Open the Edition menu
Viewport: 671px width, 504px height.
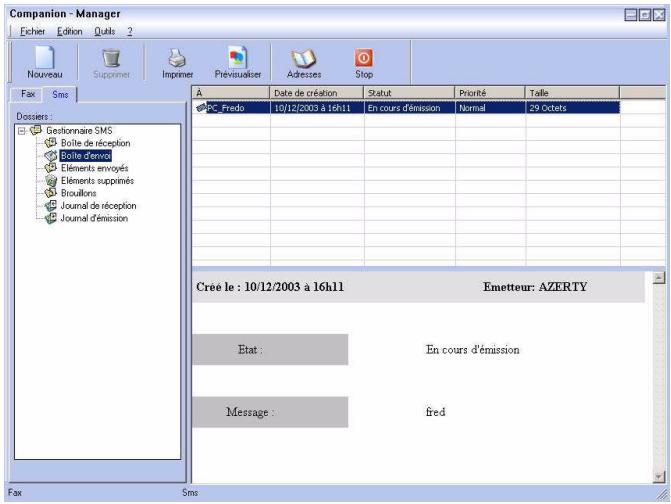[69, 31]
